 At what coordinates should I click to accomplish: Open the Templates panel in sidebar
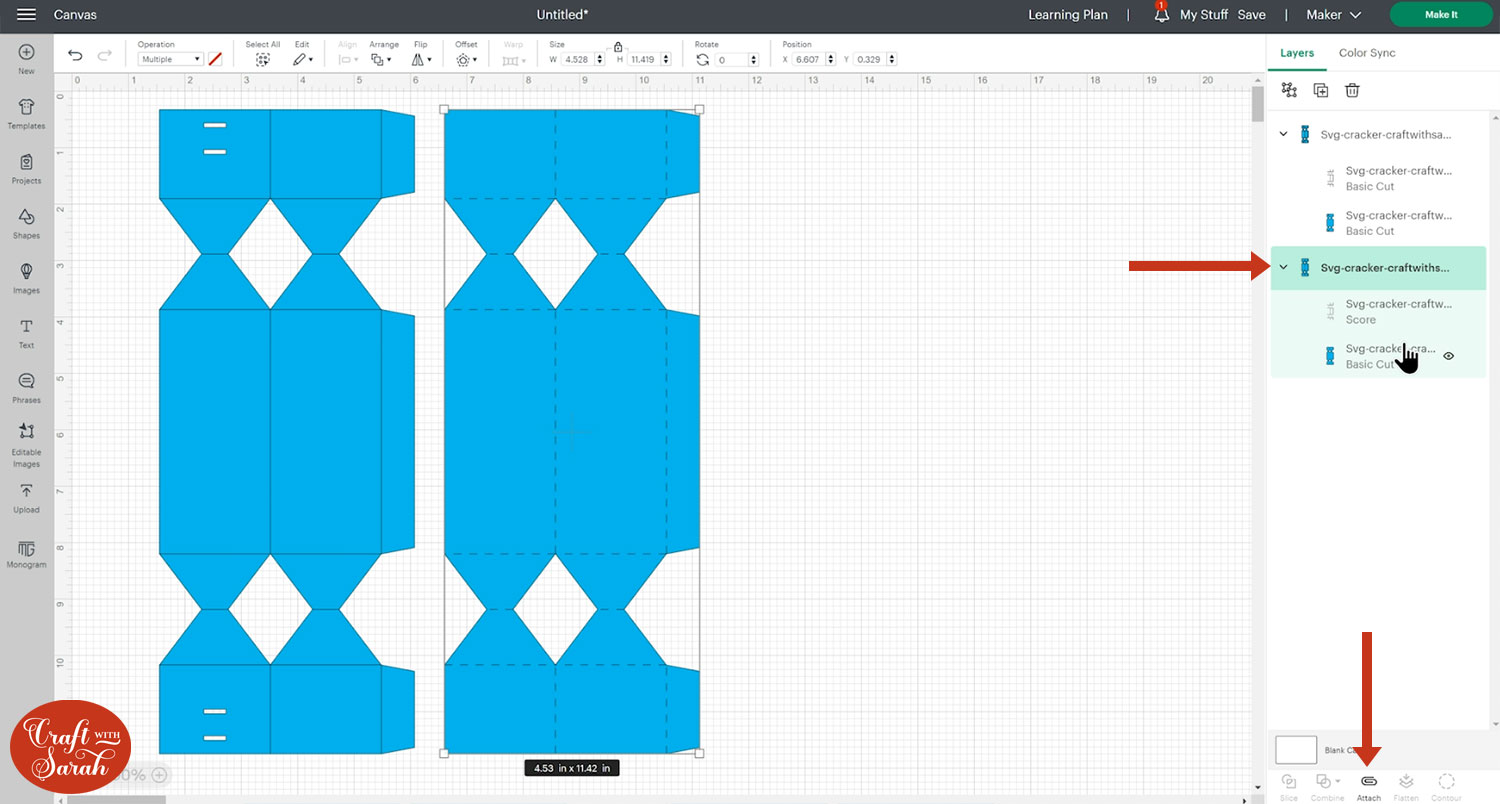(x=26, y=112)
